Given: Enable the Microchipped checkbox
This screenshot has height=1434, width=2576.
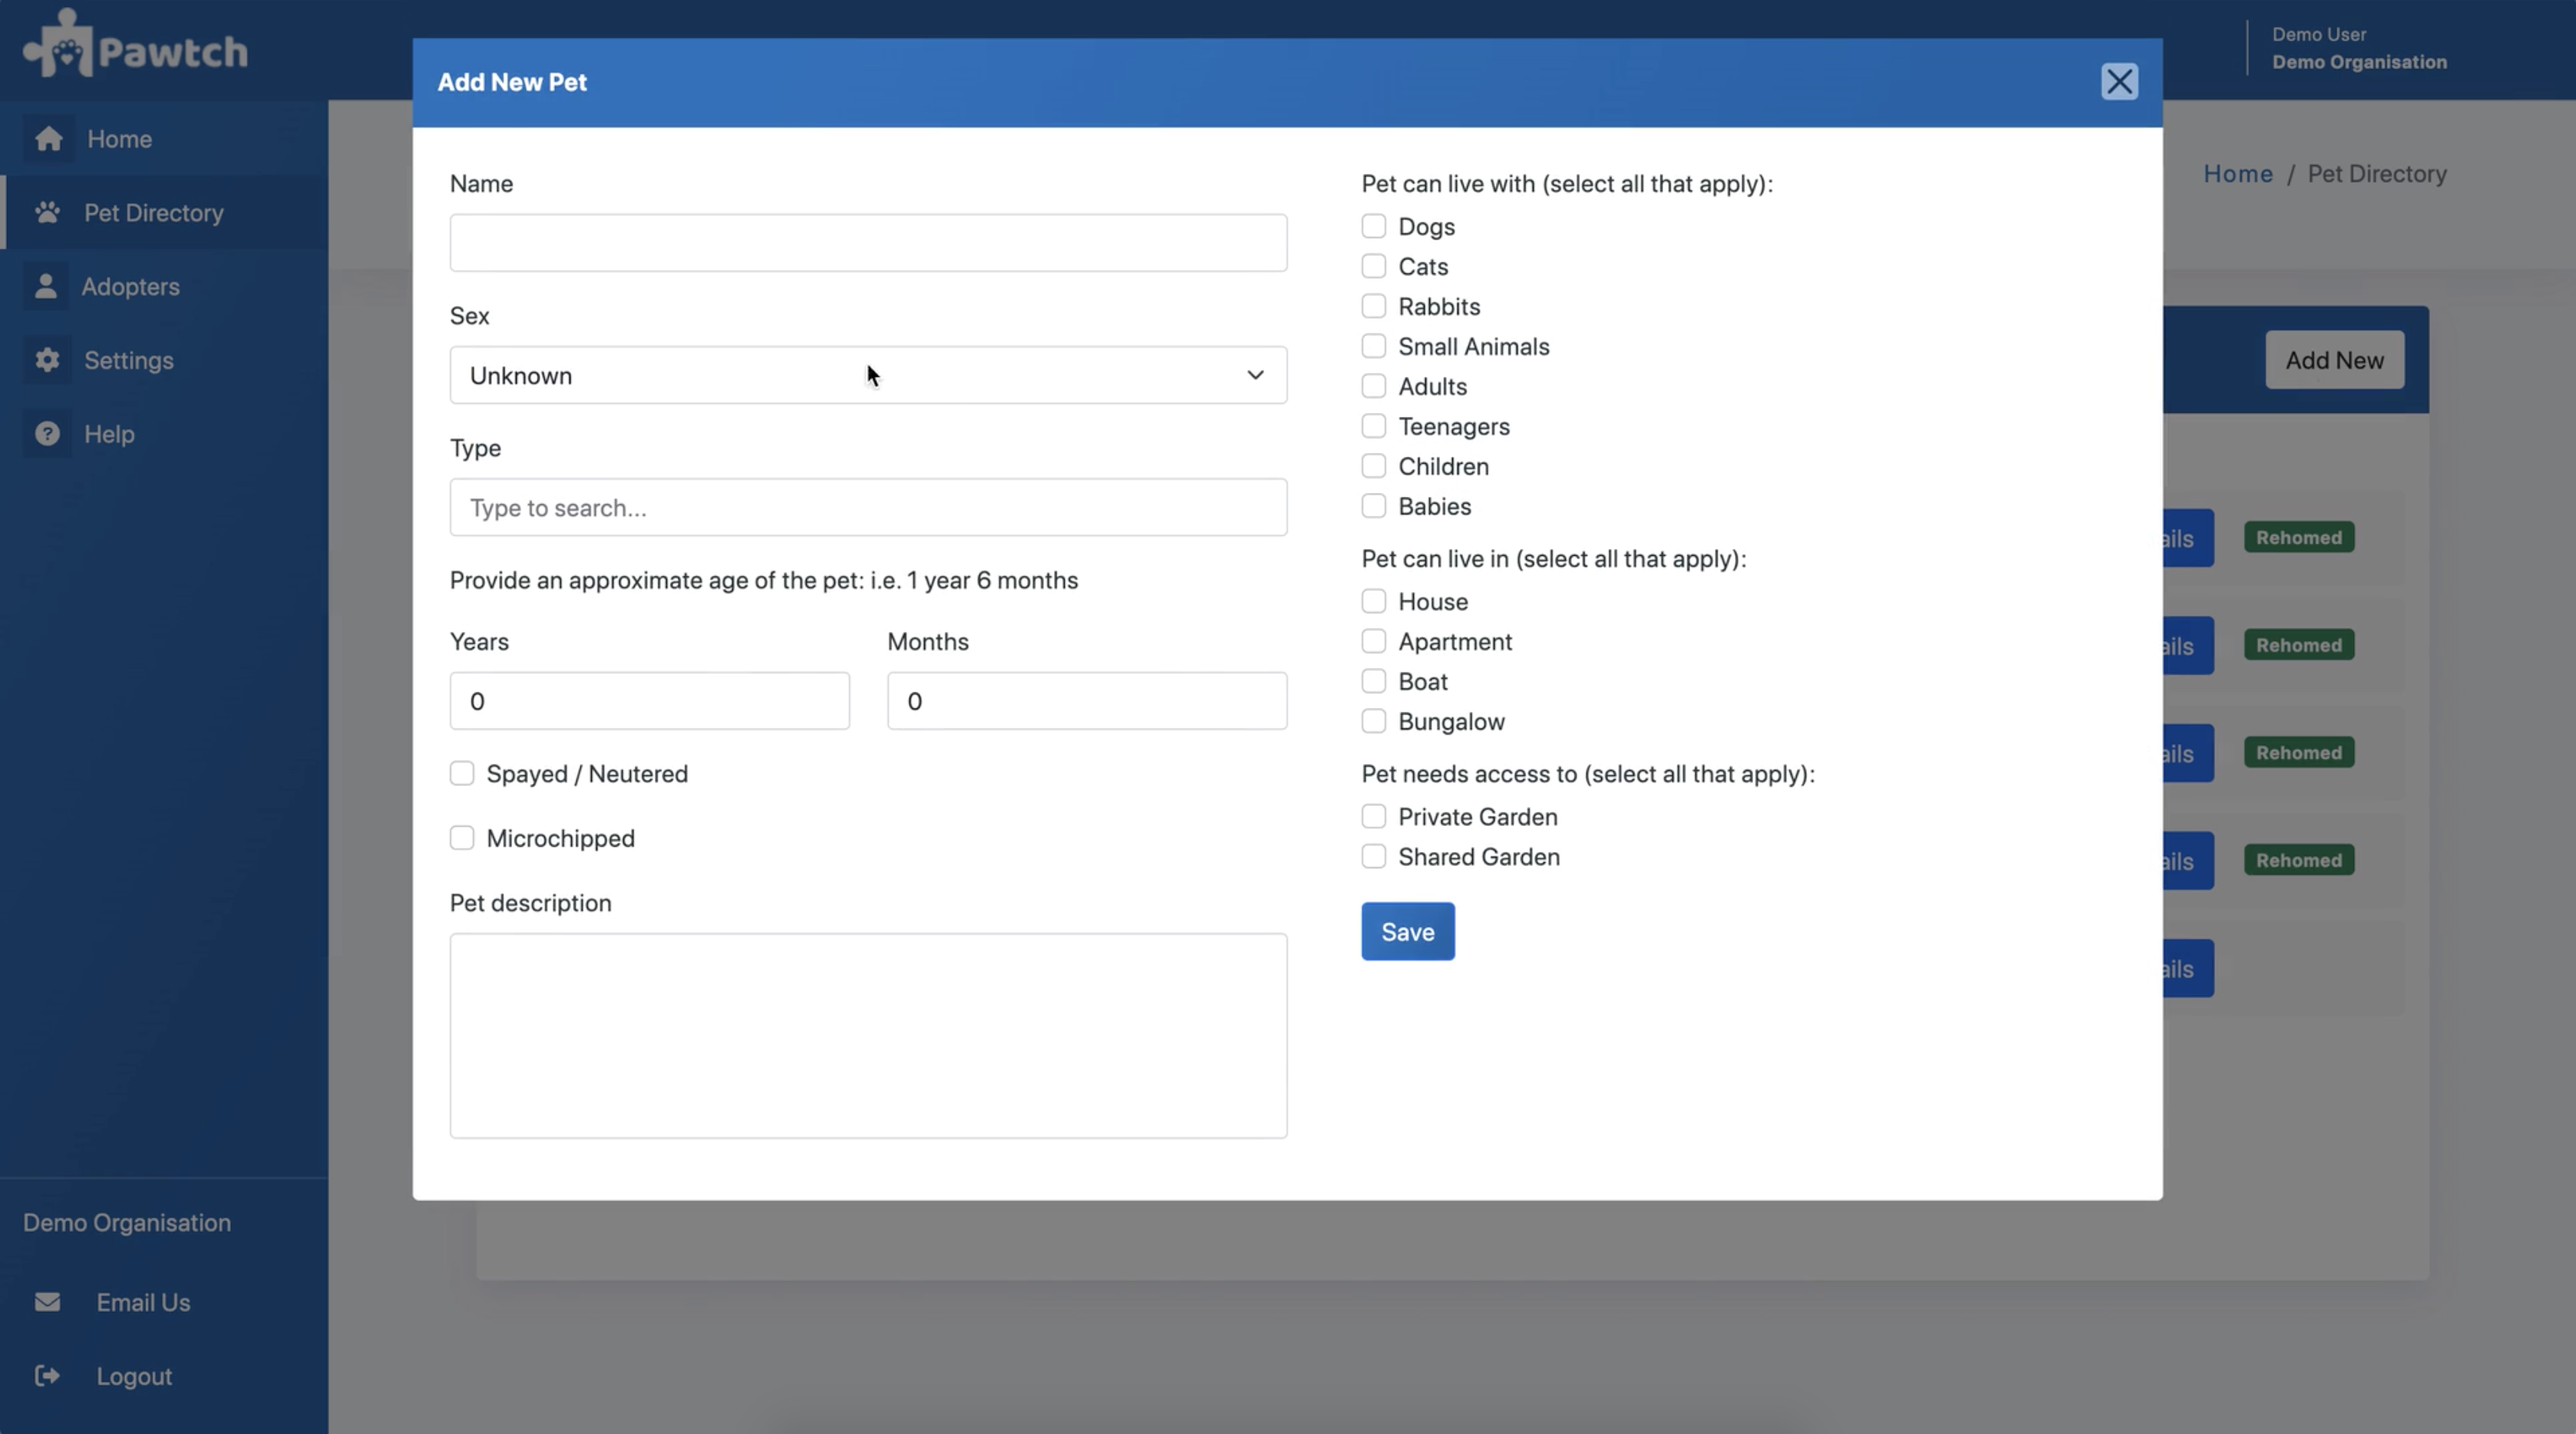Looking at the screenshot, I should (x=462, y=838).
